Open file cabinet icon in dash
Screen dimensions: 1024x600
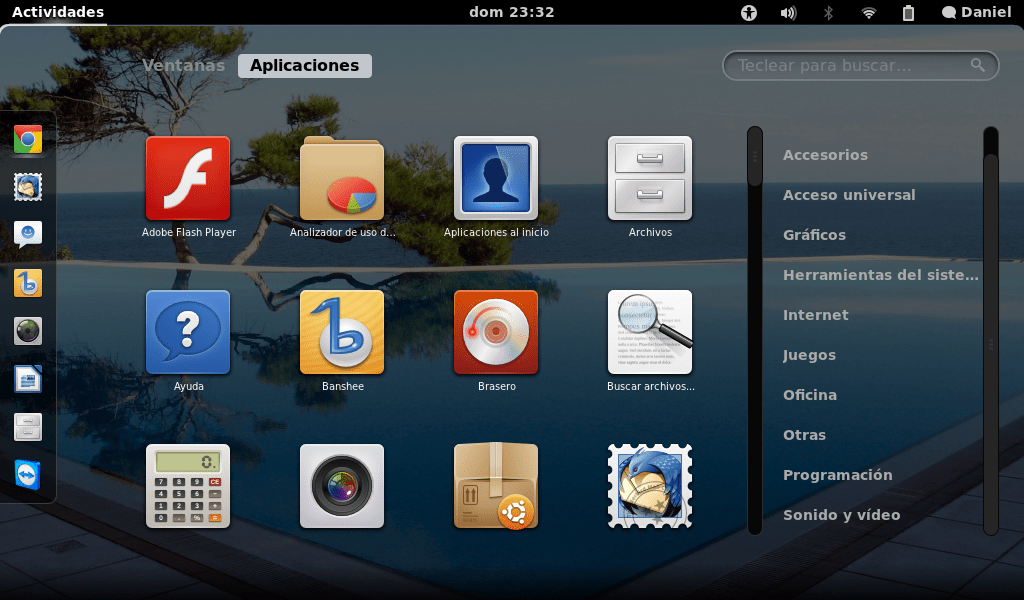coord(28,427)
